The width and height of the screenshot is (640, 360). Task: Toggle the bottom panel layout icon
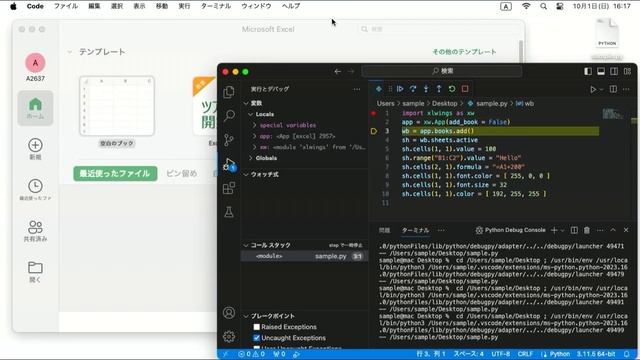[601, 71]
